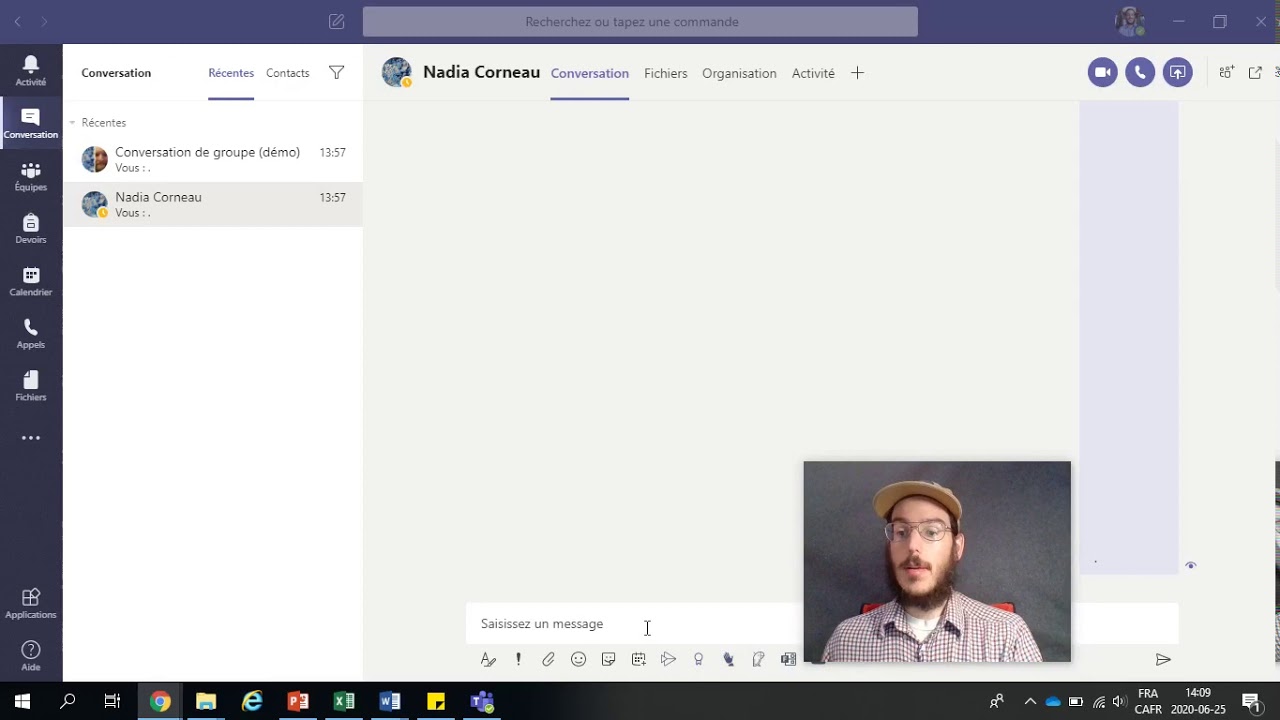The width and height of the screenshot is (1280, 720).
Task: Open the Calendrier view
Action: [31, 282]
